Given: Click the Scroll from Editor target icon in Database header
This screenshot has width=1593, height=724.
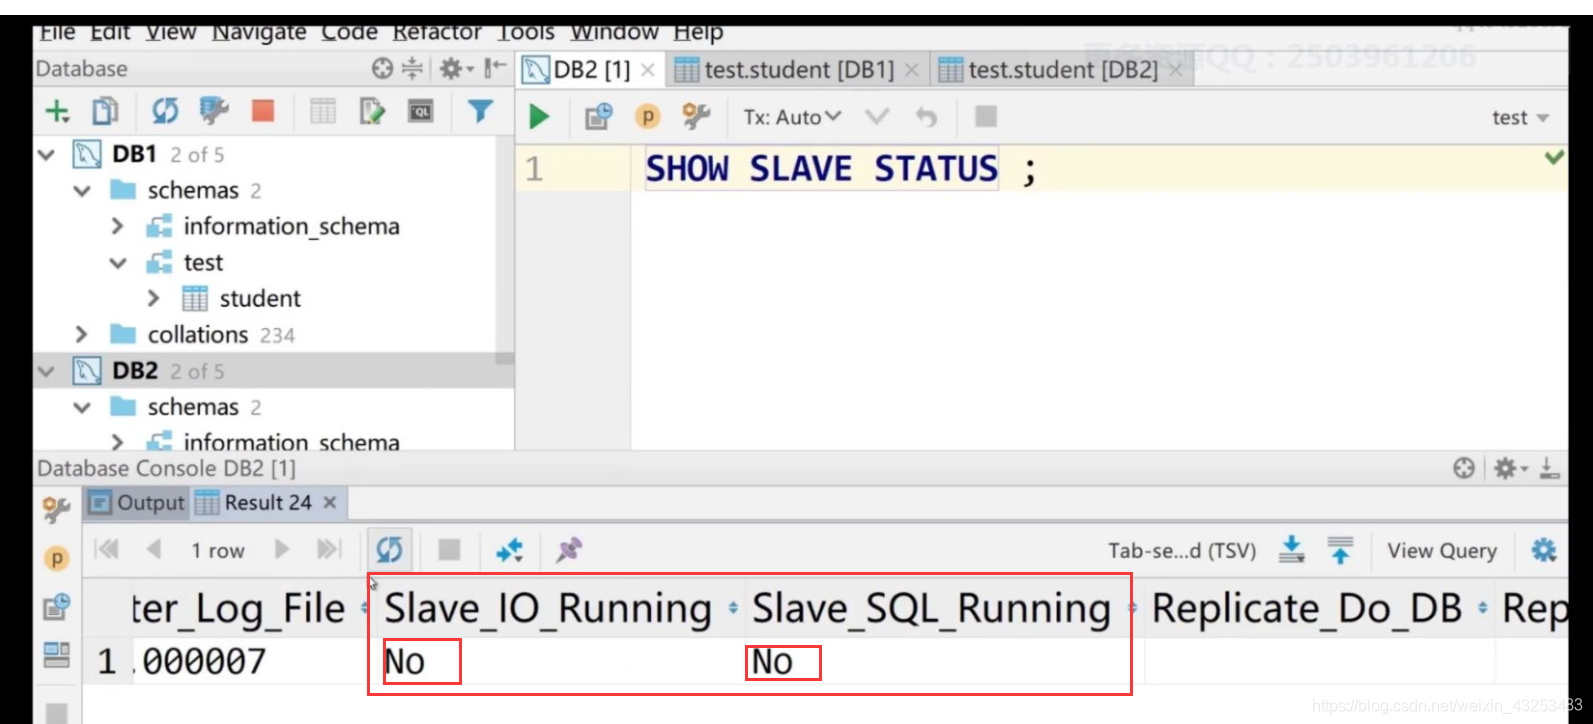Looking at the screenshot, I should [383, 68].
